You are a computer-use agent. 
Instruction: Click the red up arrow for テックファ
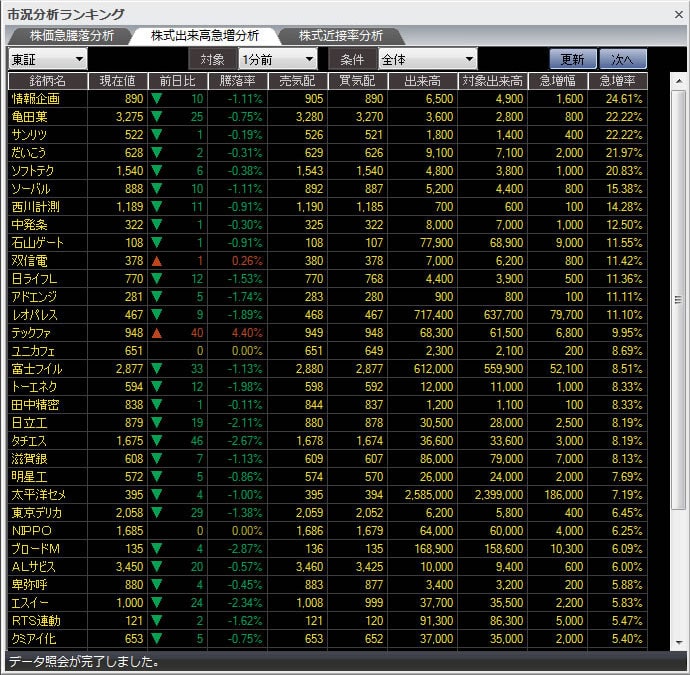click(157, 333)
